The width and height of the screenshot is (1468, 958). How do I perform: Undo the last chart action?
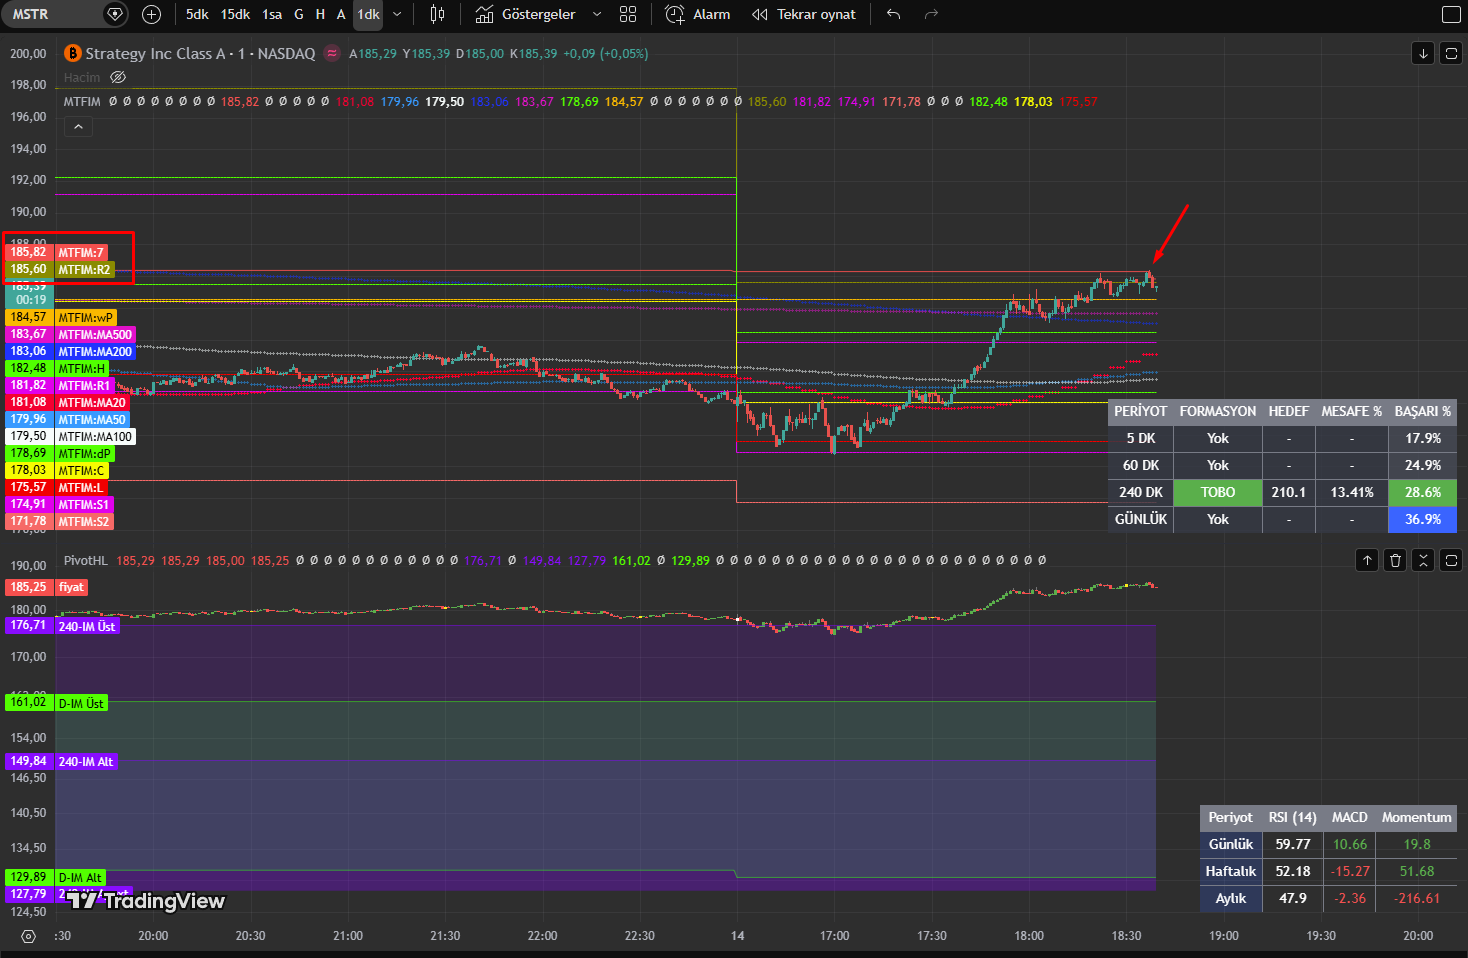894,14
